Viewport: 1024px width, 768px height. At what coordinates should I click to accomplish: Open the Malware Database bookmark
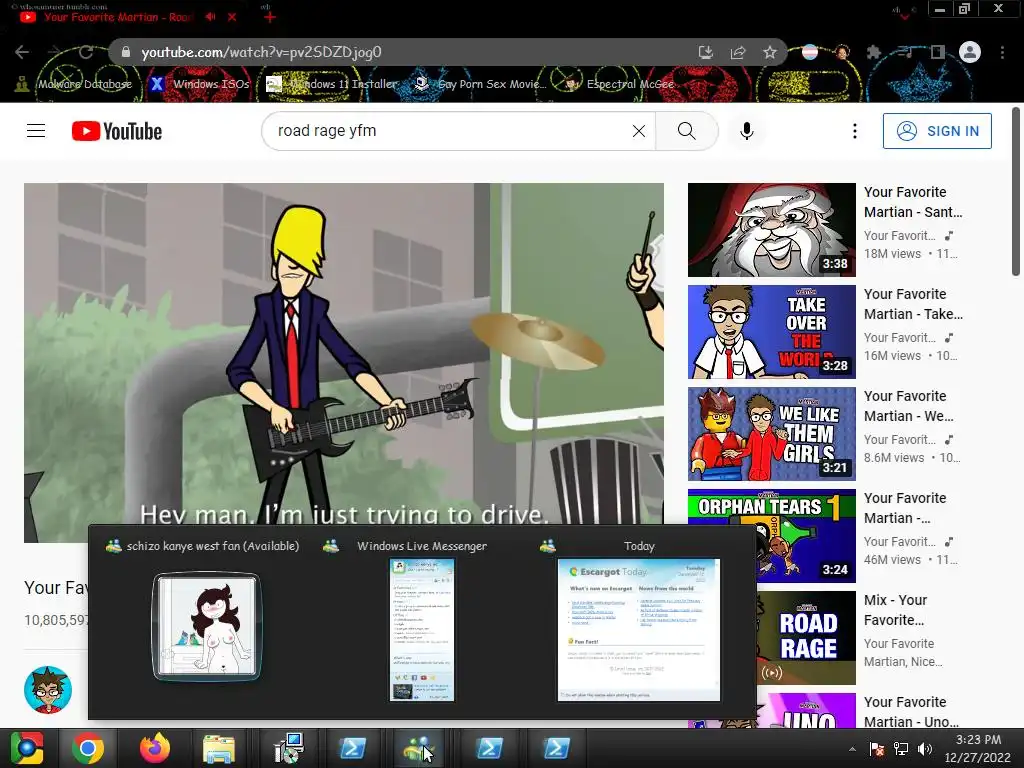(73, 84)
